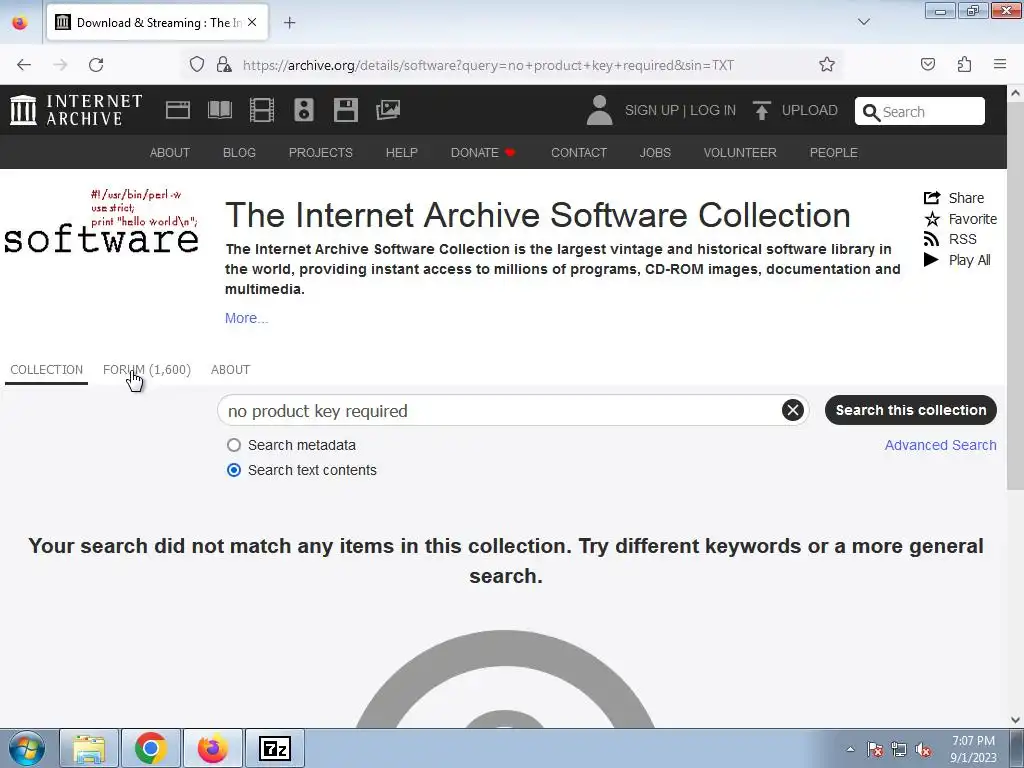Click the SIGN UP link
Image resolution: width=1024 pixels, height=768 pixels.
pos(652,110)
